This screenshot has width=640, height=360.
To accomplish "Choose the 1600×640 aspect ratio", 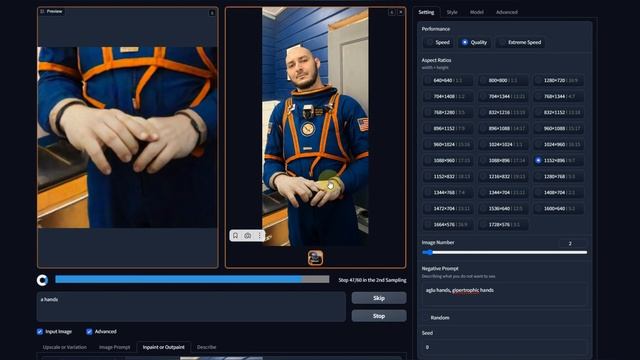I will point(558,209).
